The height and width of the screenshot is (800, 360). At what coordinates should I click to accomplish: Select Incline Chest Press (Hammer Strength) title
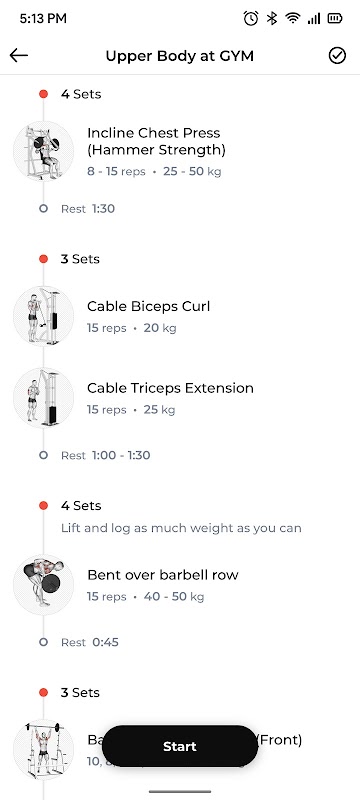pos(156,141)
